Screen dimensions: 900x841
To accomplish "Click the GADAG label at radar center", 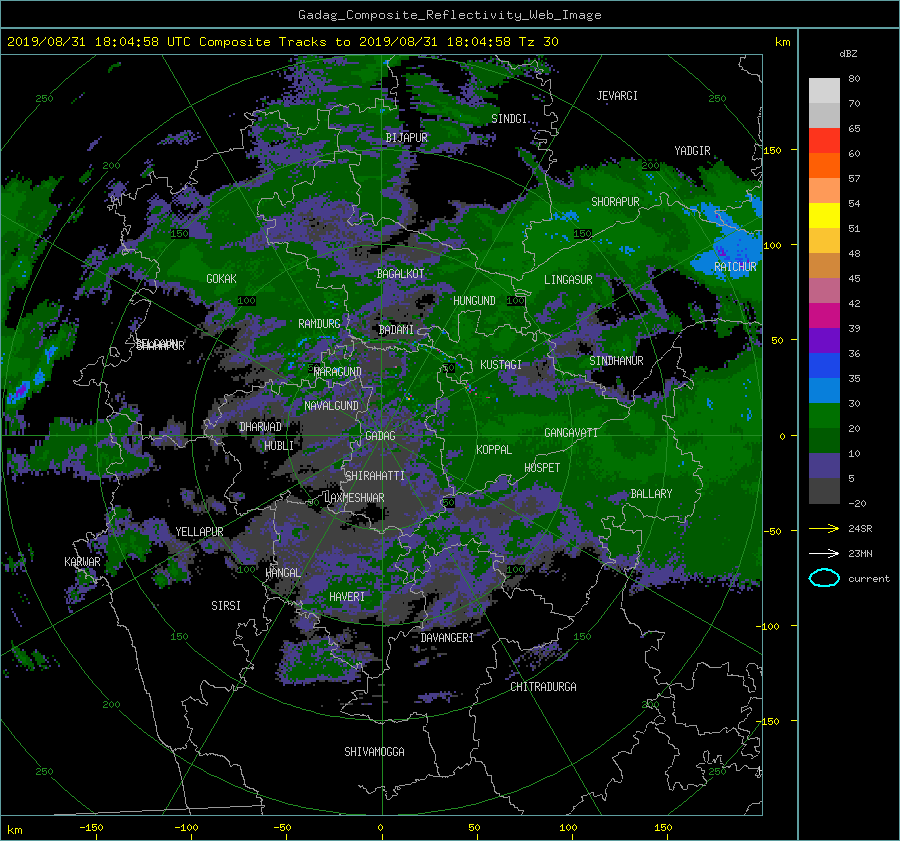I will [380, 436].
